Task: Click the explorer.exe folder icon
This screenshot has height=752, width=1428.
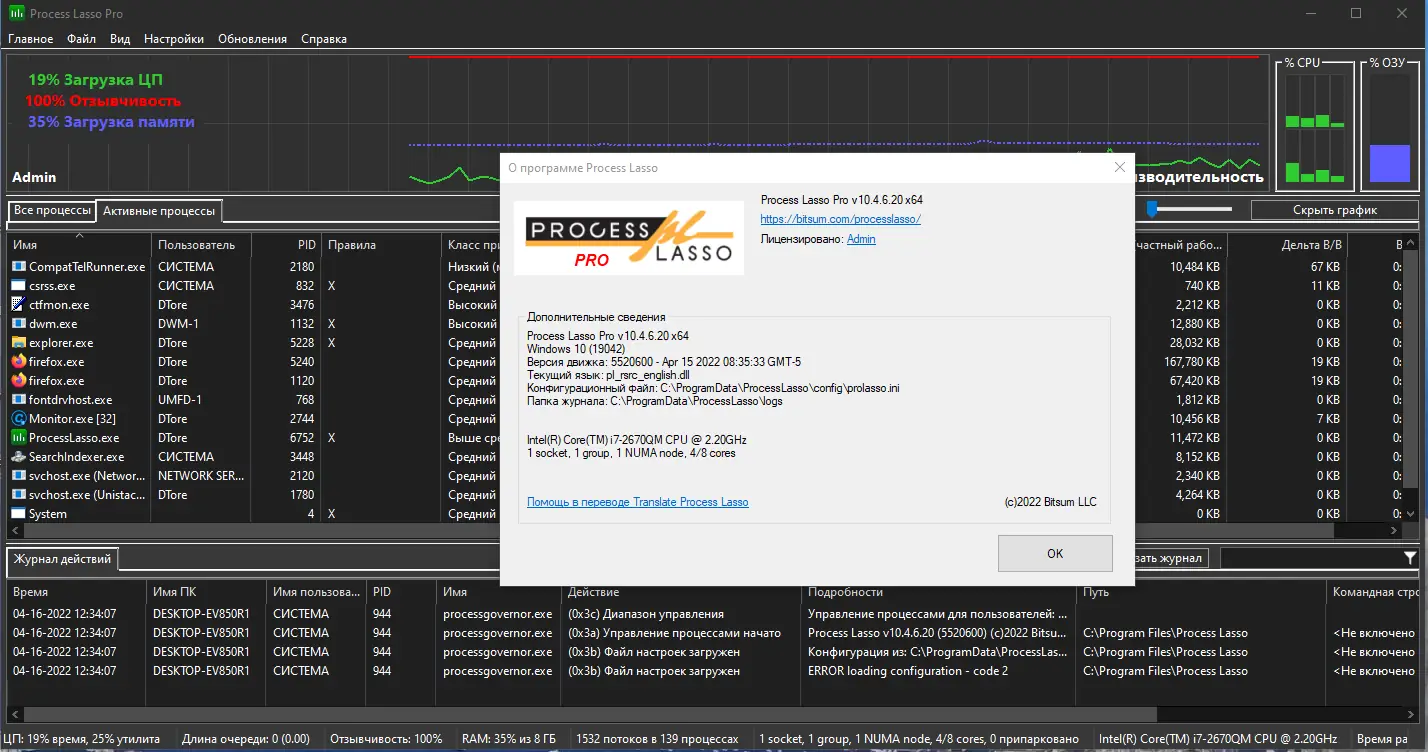Action: click(x=19, y=343)
